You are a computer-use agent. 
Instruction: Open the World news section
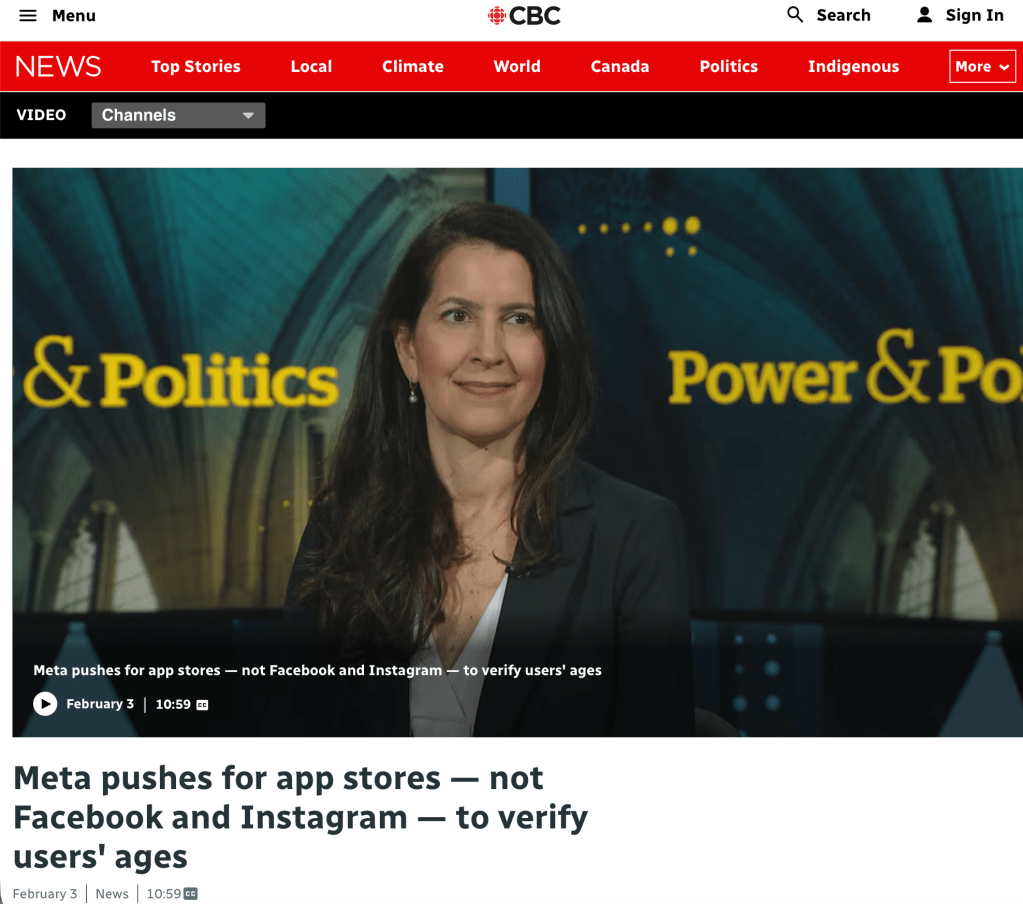click(517, 67)
